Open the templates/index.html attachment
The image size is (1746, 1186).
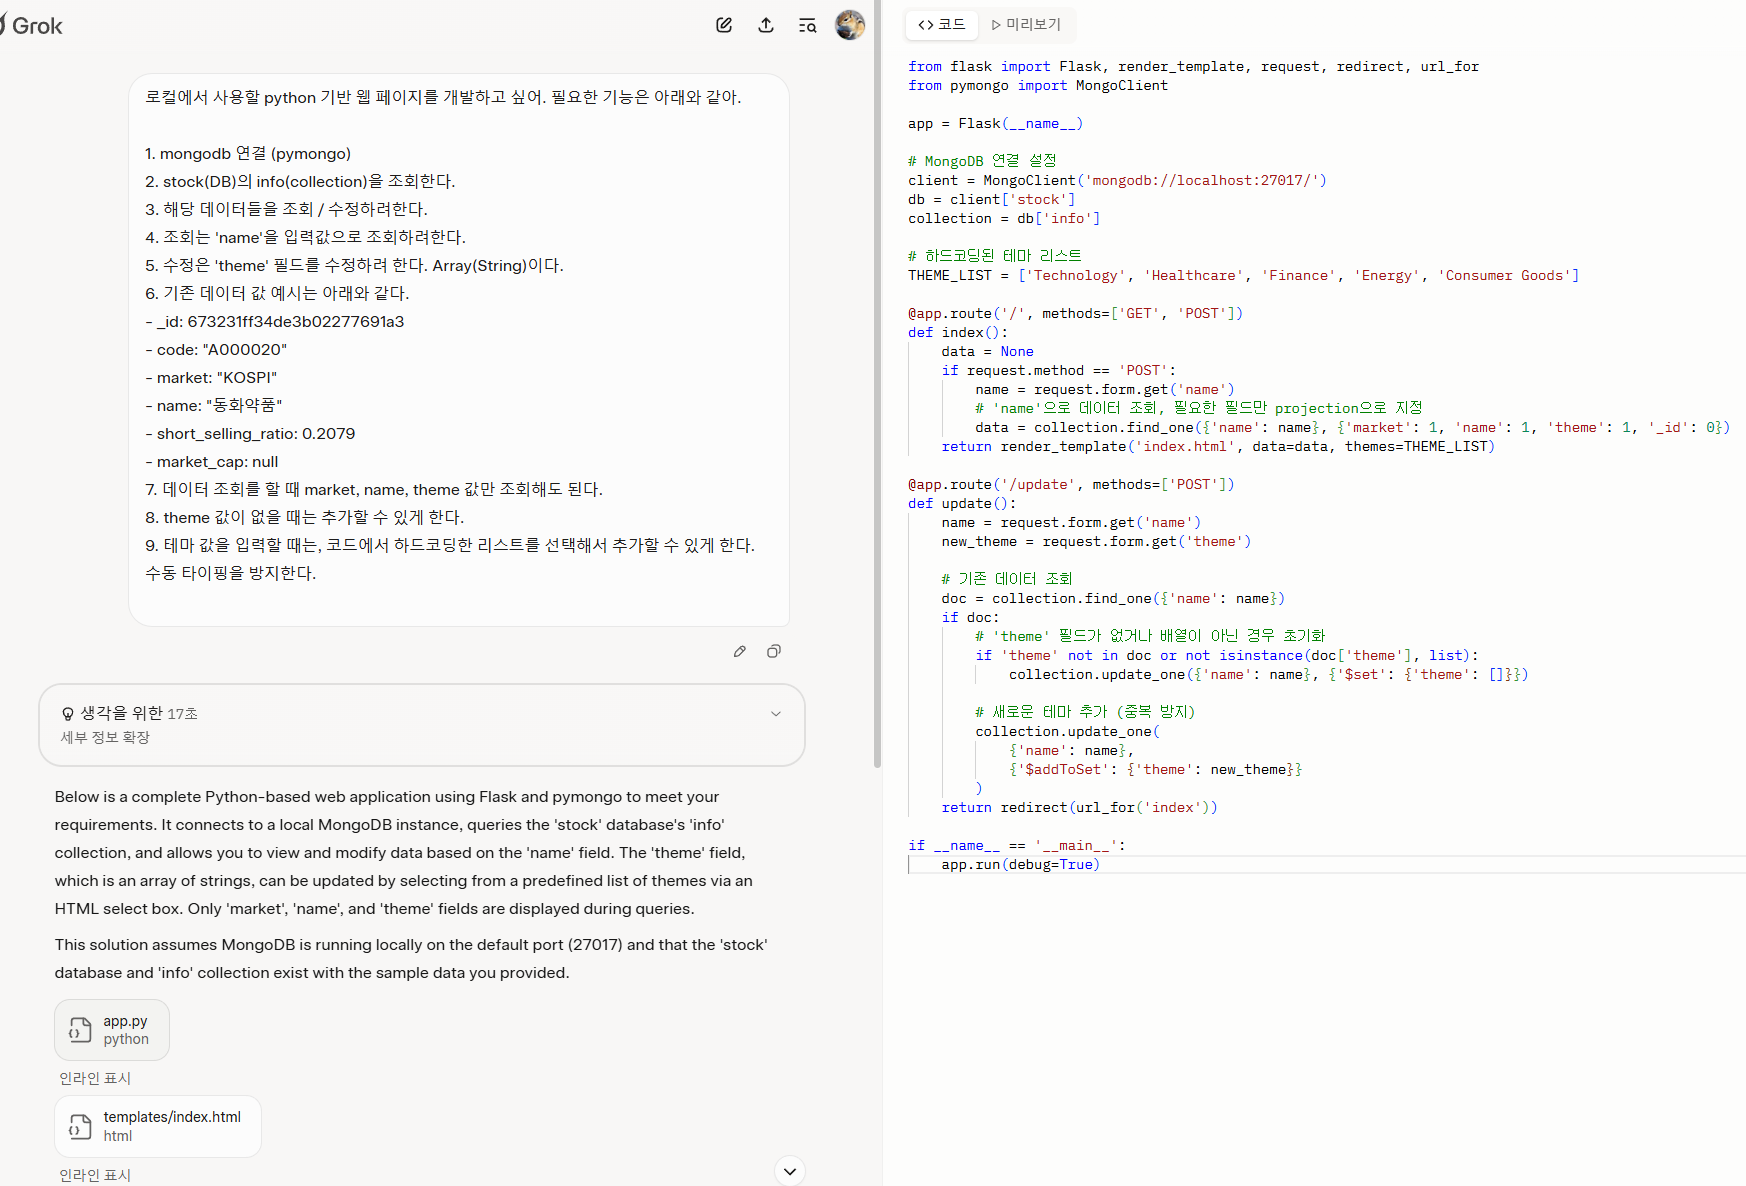[x=158, y=1126]
